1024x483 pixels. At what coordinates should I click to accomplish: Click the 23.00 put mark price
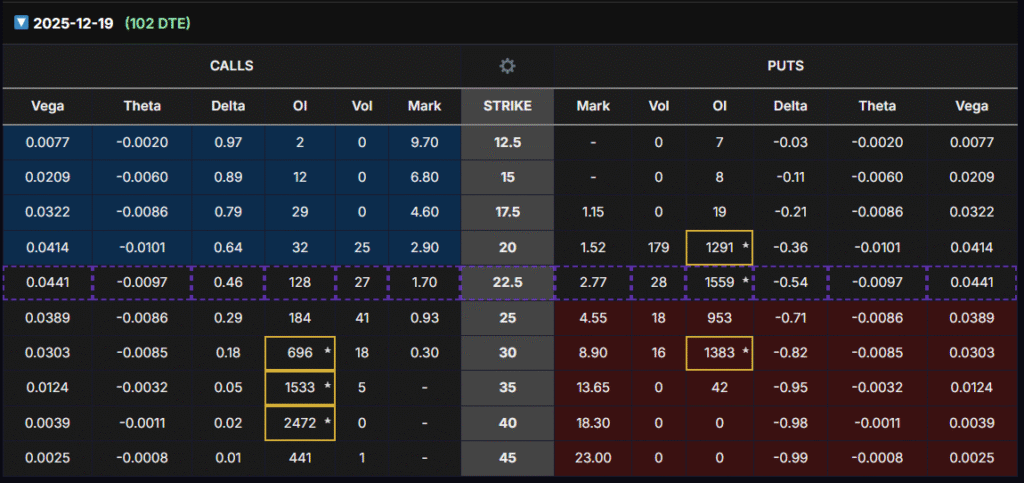click(593, 458)
